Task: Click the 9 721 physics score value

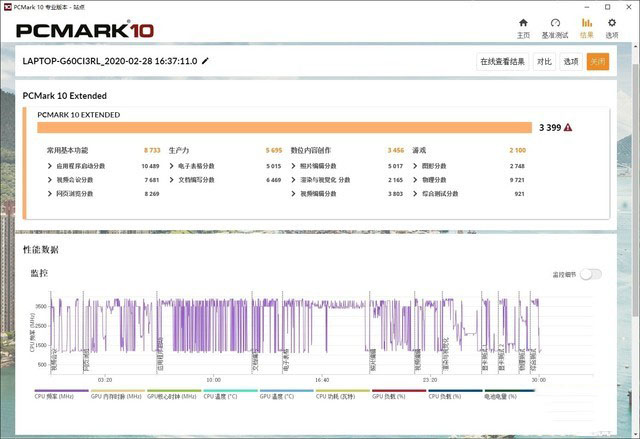Action: coord(517,180)
